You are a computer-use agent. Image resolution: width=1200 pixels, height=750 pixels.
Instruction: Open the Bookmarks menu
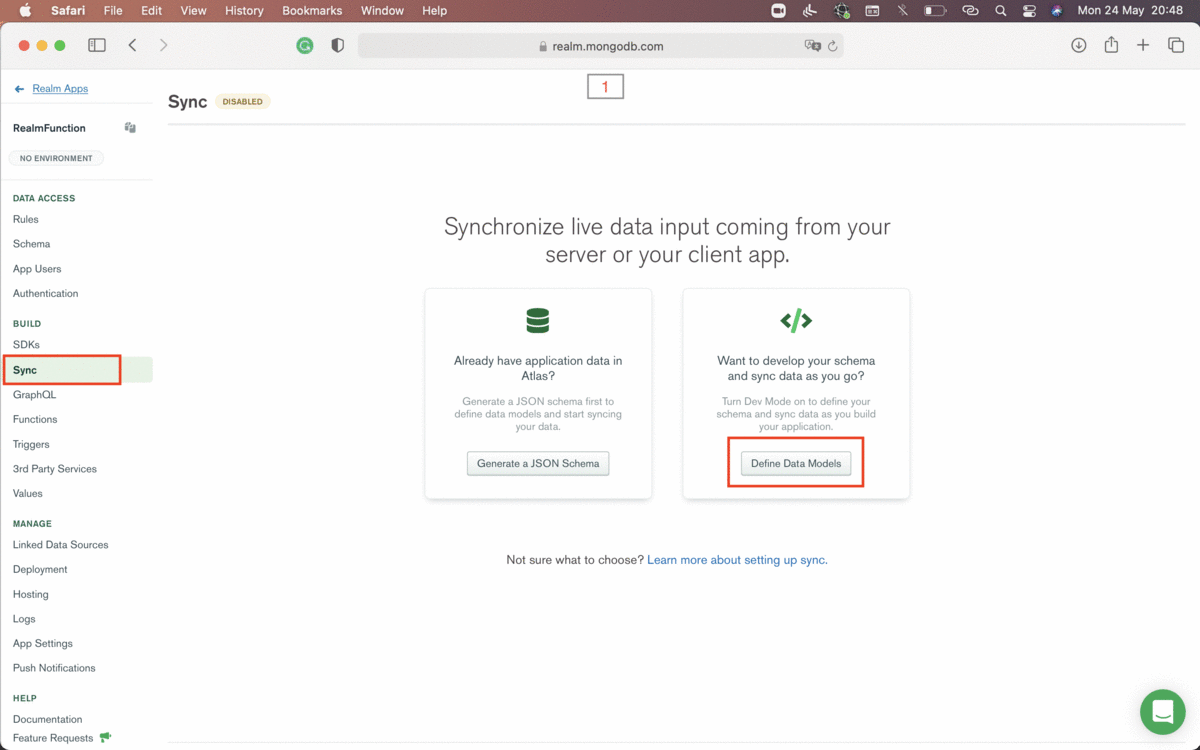(x=312, y=11)
